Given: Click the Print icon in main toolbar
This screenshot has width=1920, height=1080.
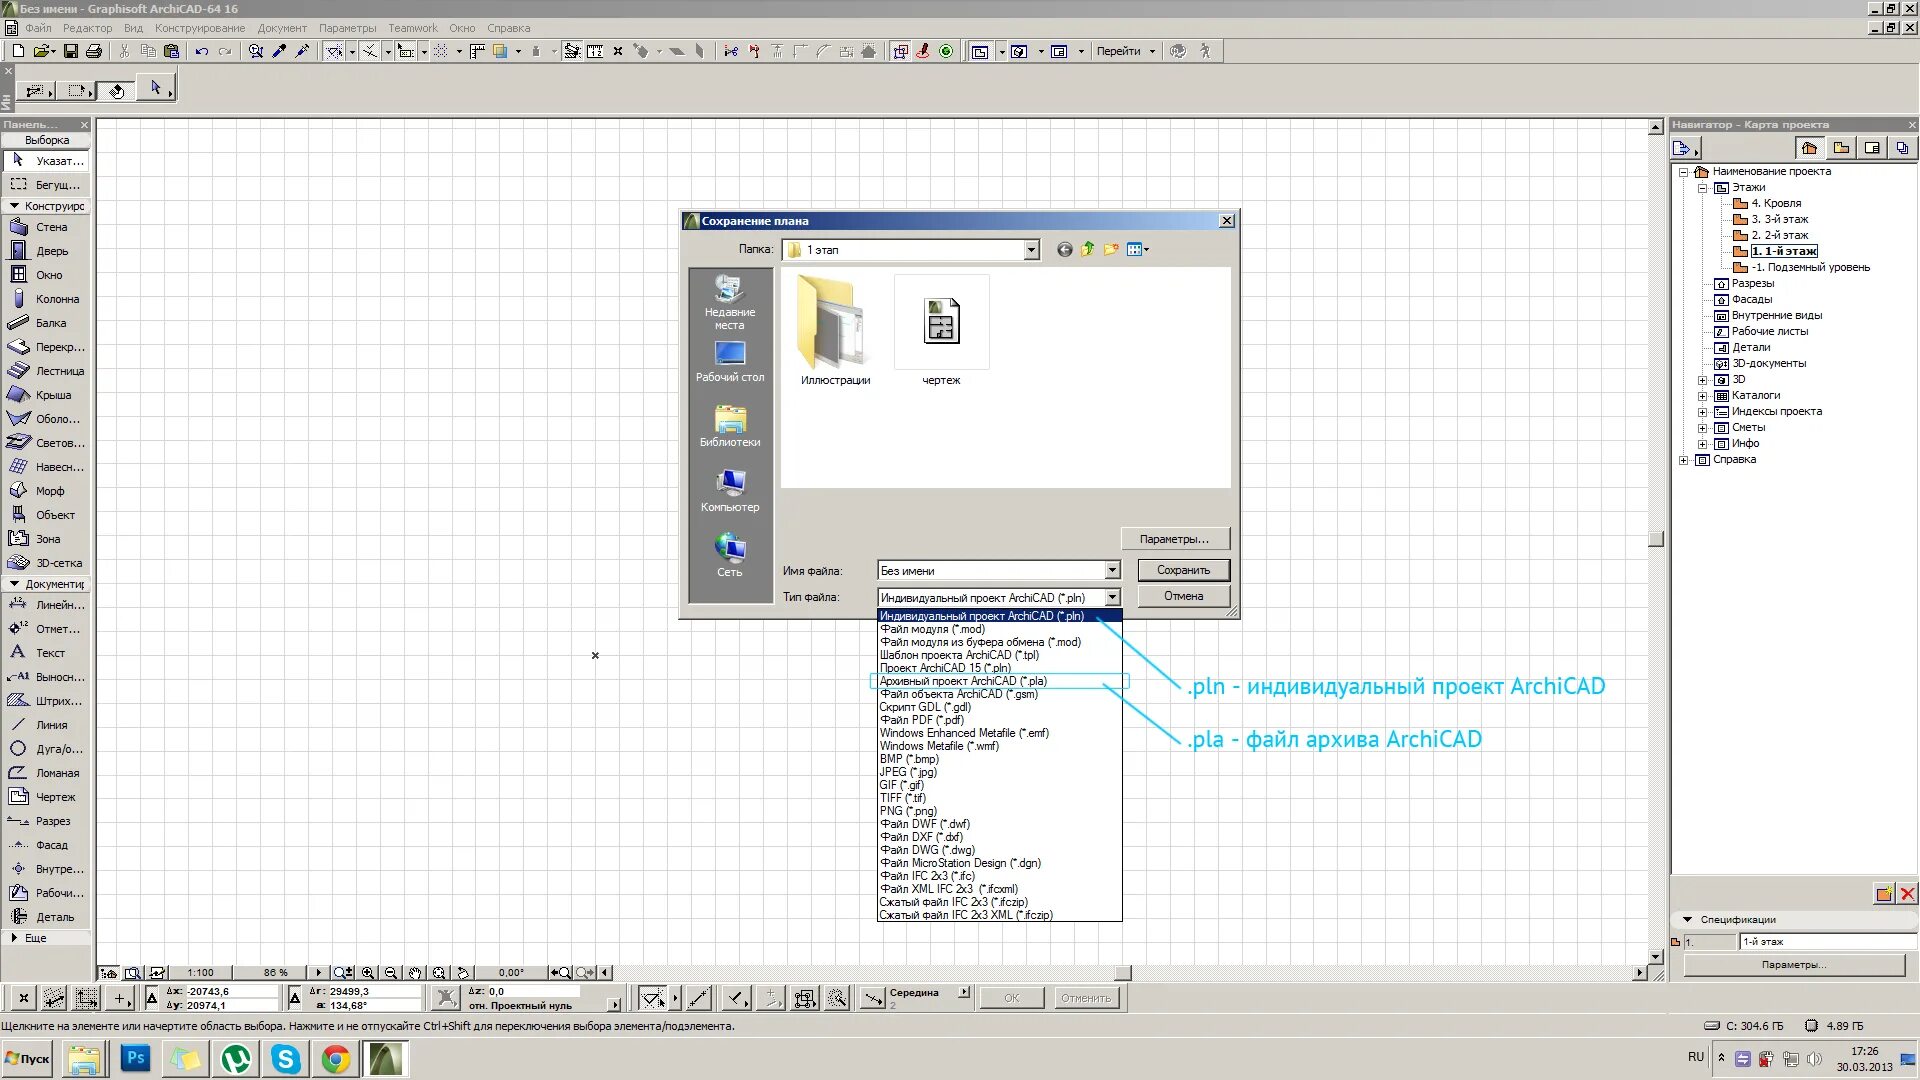Looking at the screenshot, I should point(94,51).
